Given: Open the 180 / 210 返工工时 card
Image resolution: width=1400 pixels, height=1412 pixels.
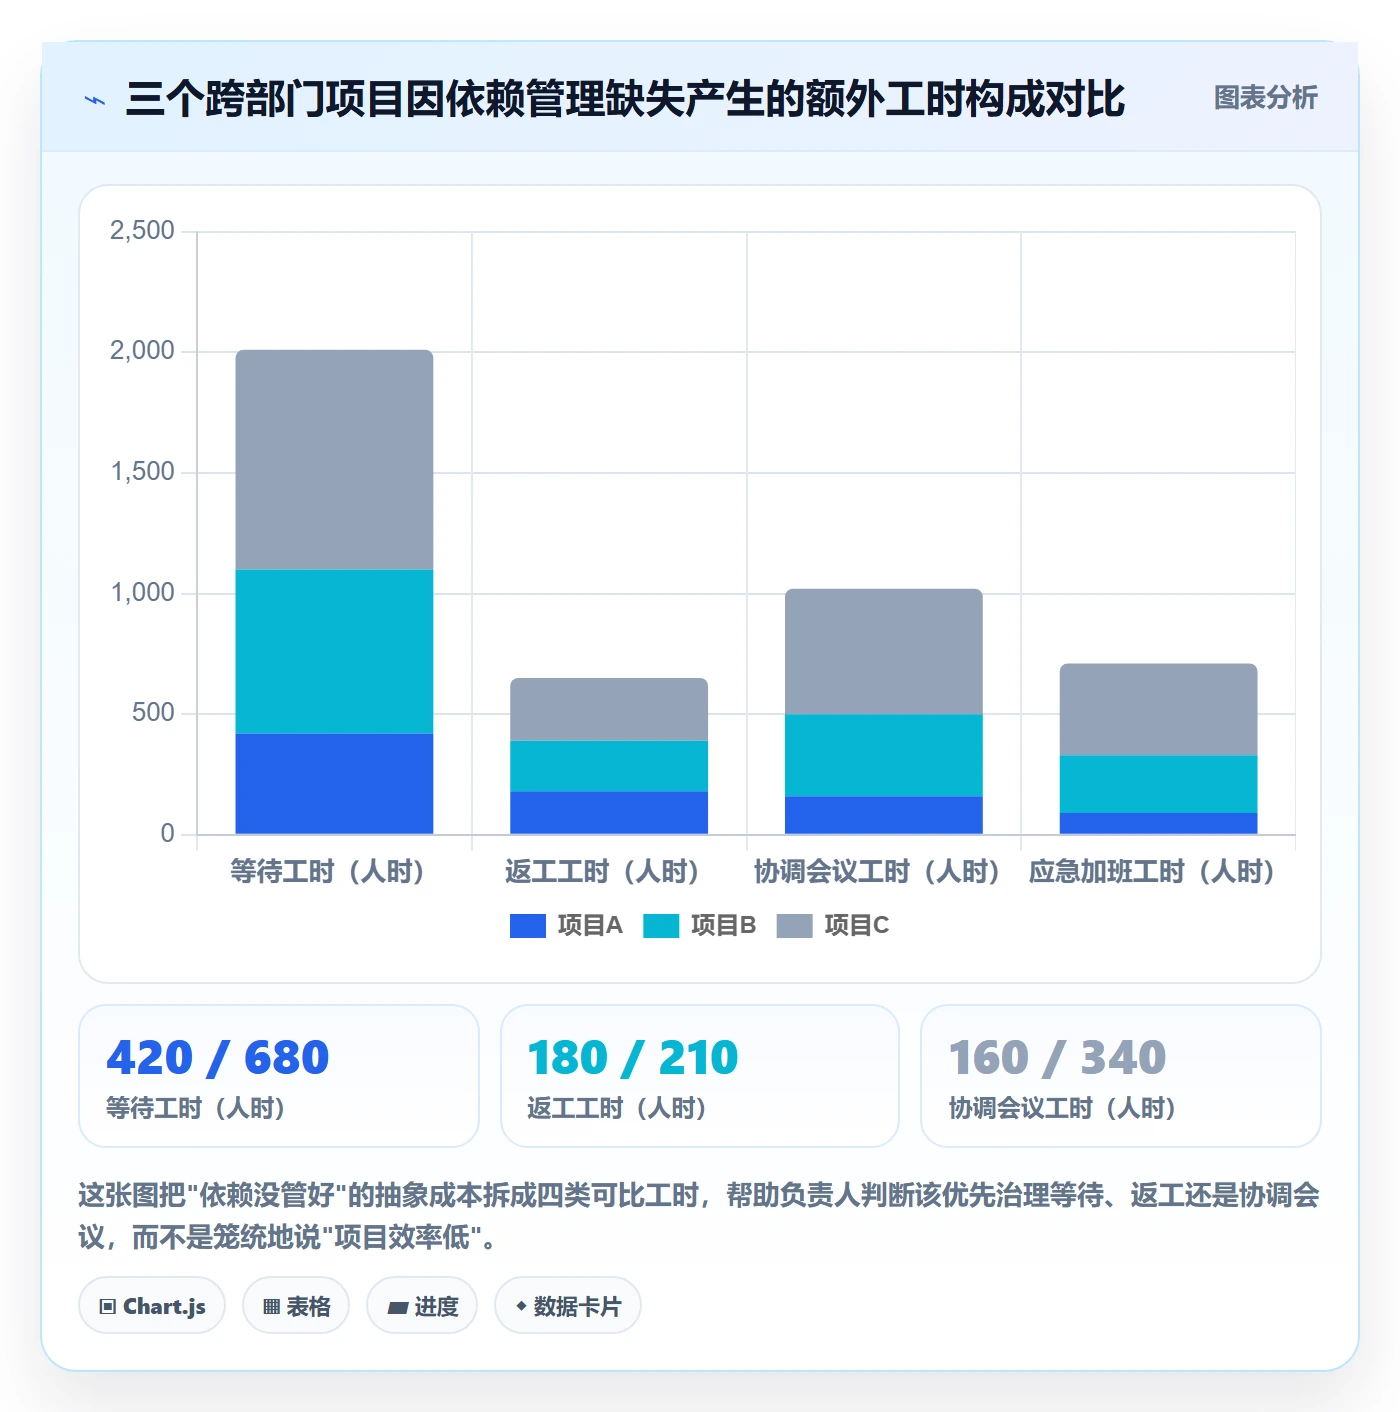Looking at the screenshot, I should pyautogui.click(x=700, y=1076).
